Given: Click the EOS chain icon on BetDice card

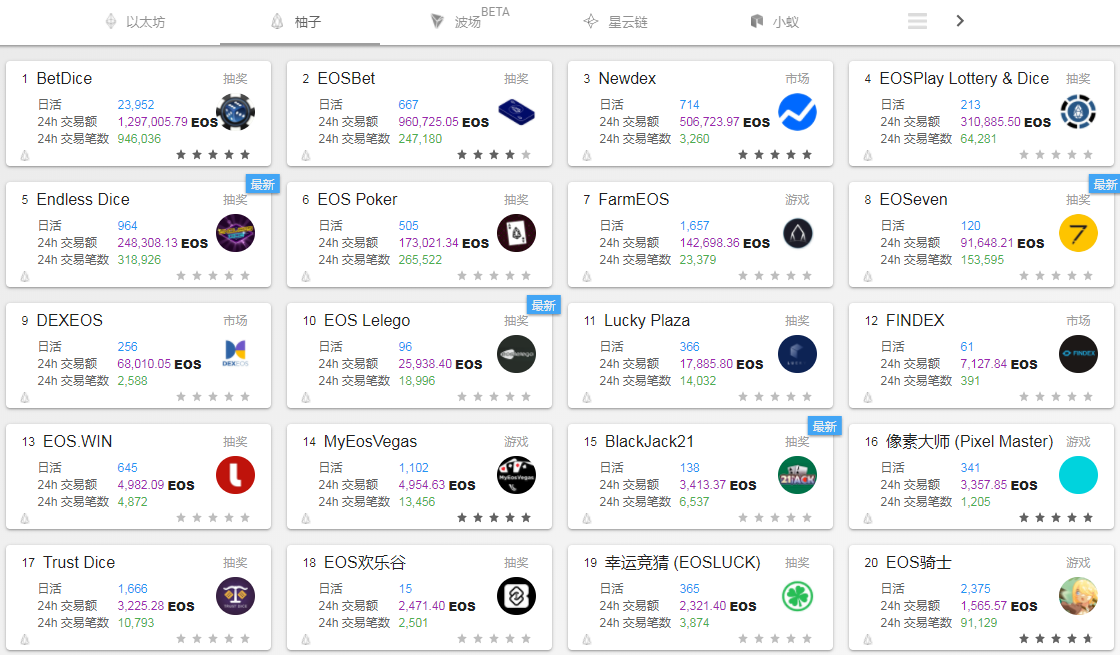Looking at the screenshot, I should pos(25,155).
